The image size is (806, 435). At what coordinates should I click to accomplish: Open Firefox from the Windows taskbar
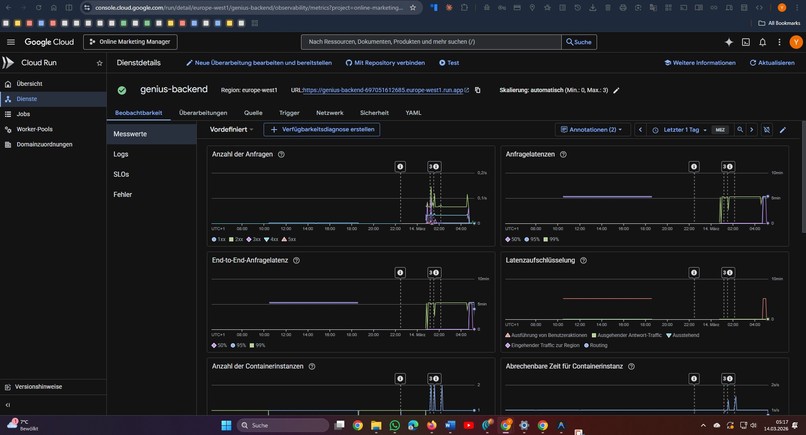coord(431,425)
